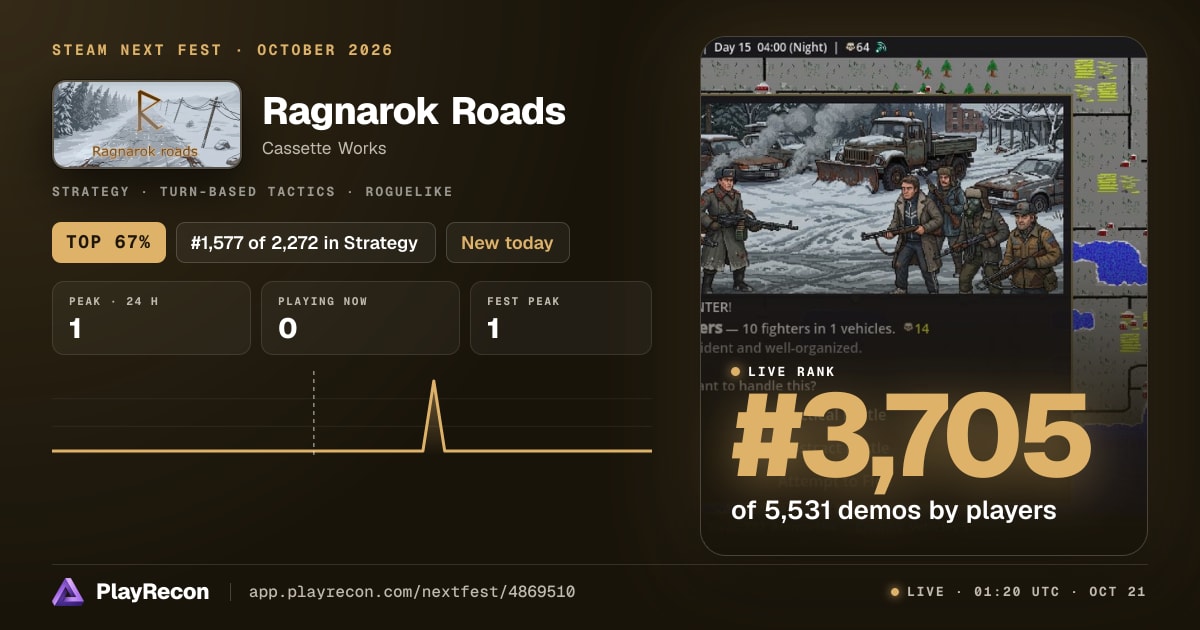Click the of 5,531 demos by players text
1200x630 pixels.
pyautogui.click(x=894, y=510)
